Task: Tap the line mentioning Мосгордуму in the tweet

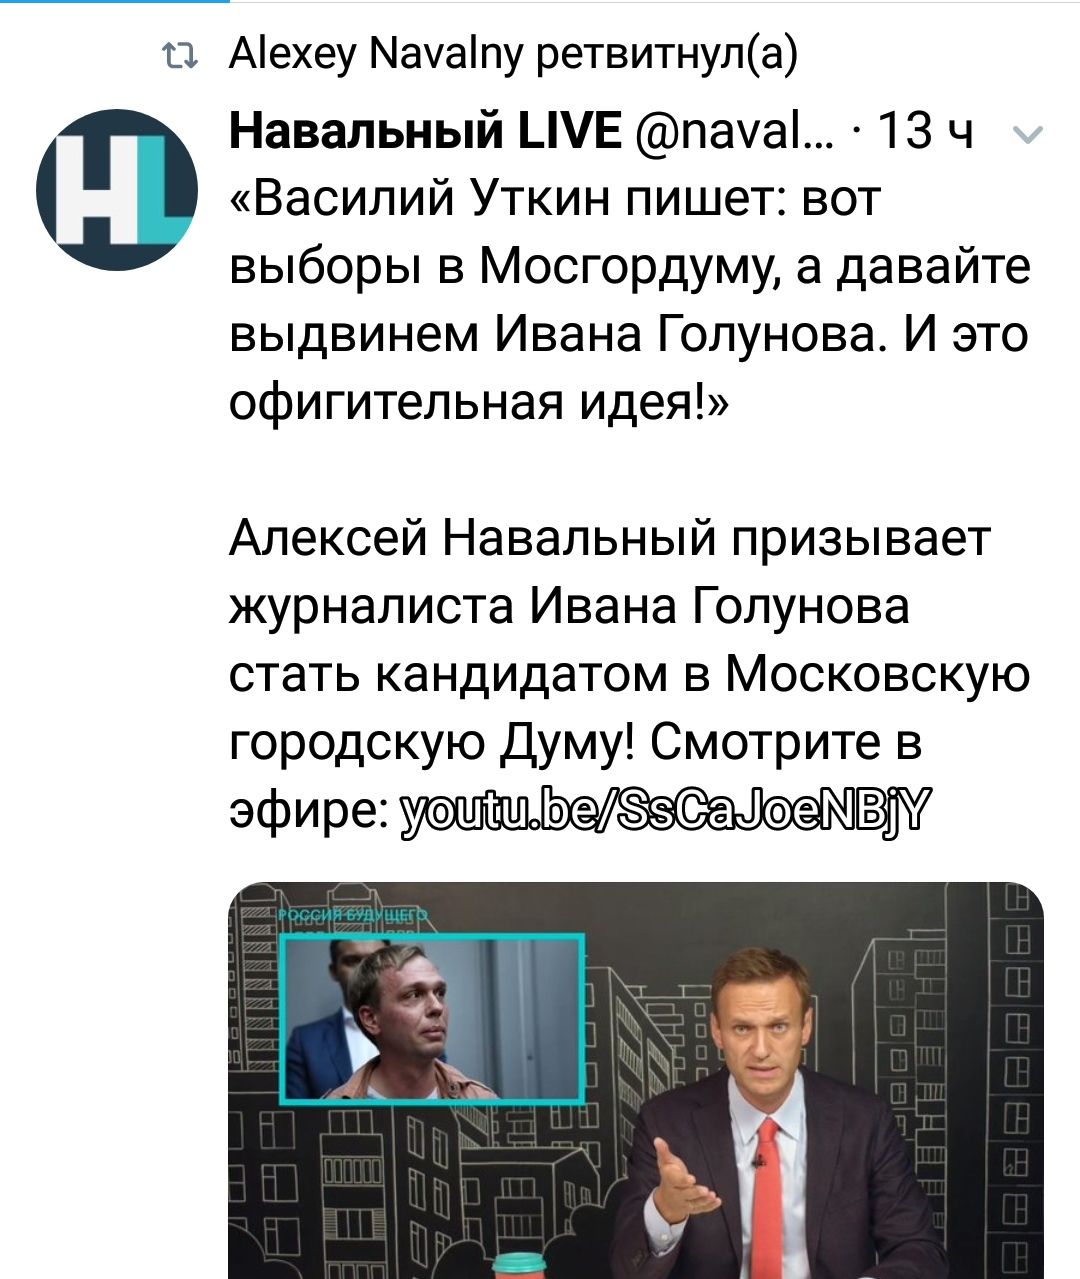Action: [x=629, y=267]
